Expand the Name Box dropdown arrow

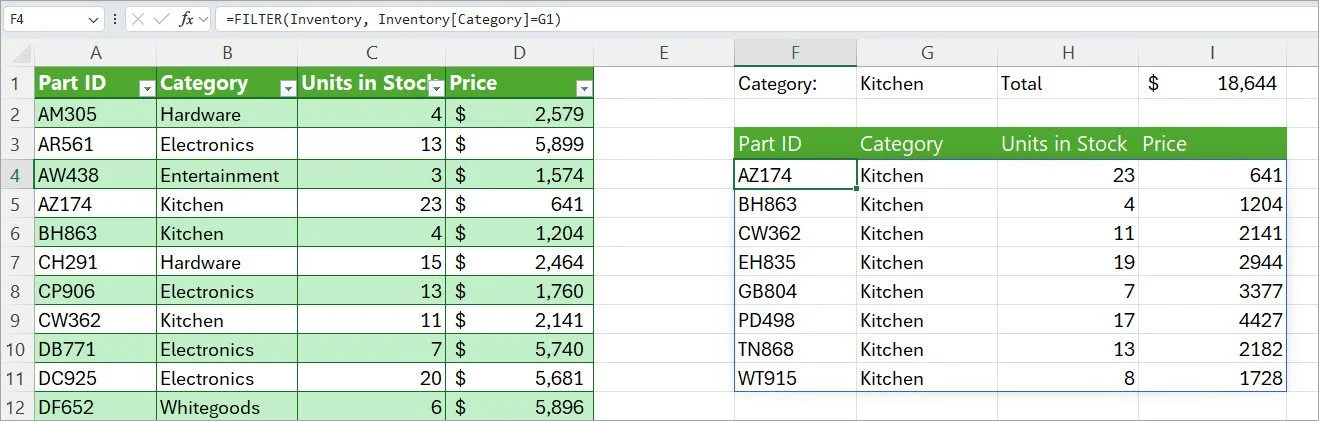click(x=93, y=19)
